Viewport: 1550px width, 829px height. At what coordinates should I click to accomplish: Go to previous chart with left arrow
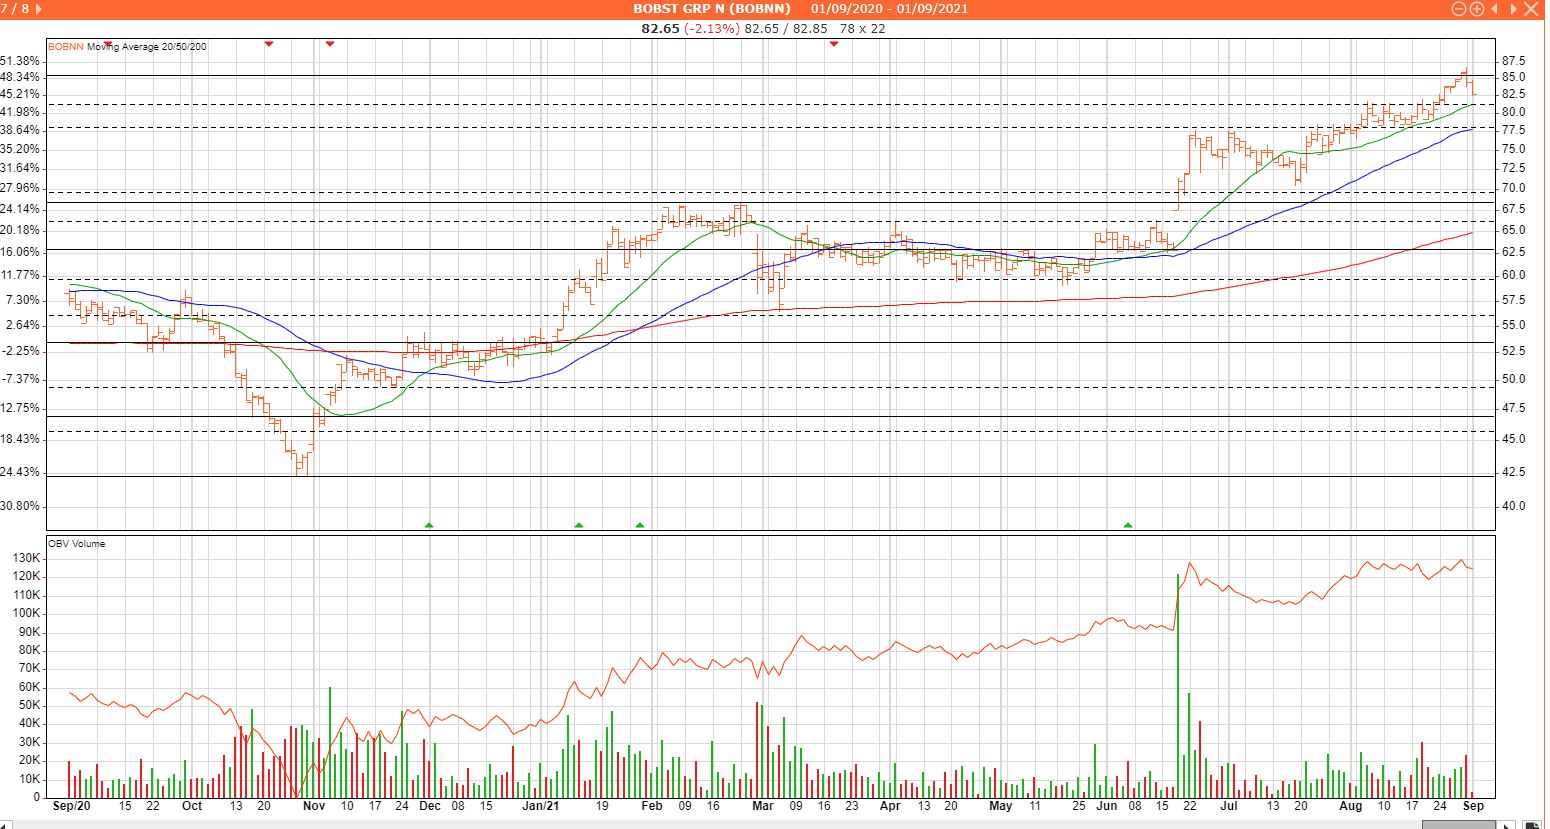pyautogui.click(x=1495, y=9)
